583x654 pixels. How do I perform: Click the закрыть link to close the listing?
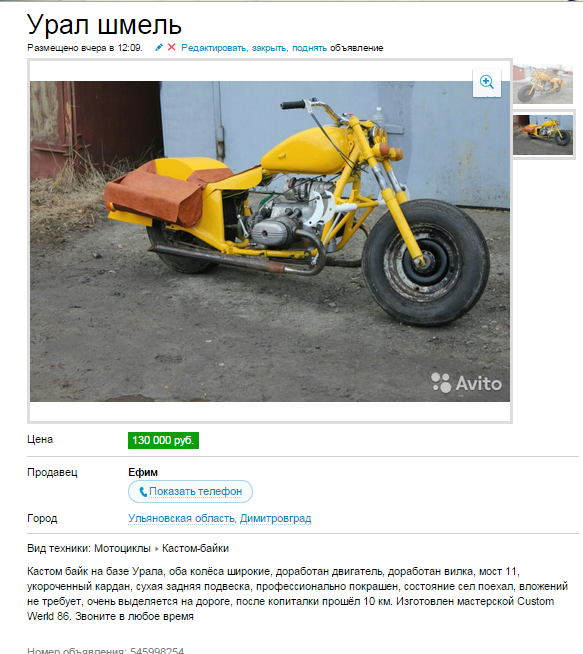click(x=269, y=48)
